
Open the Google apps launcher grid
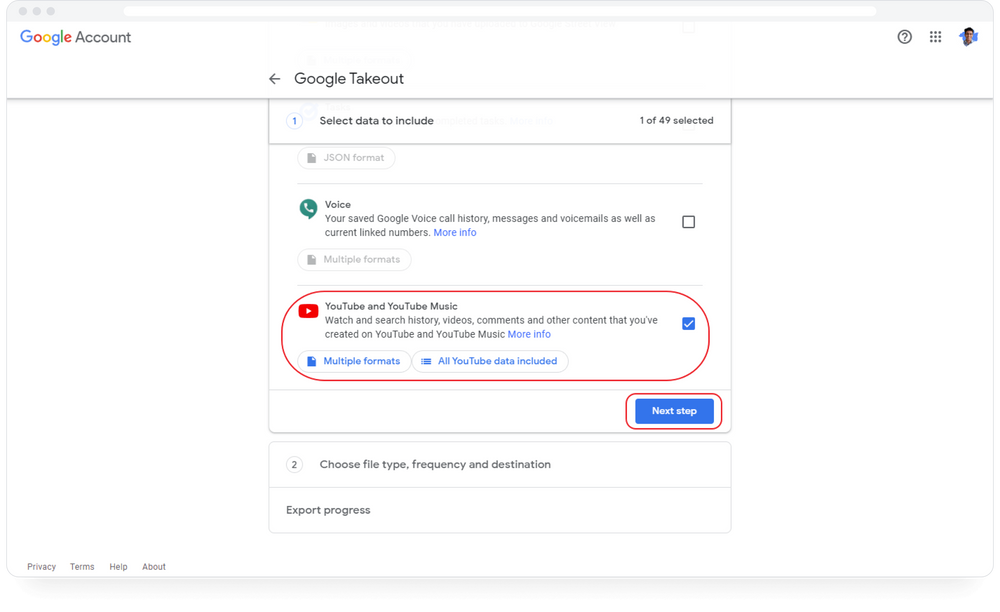coord(936,36)
